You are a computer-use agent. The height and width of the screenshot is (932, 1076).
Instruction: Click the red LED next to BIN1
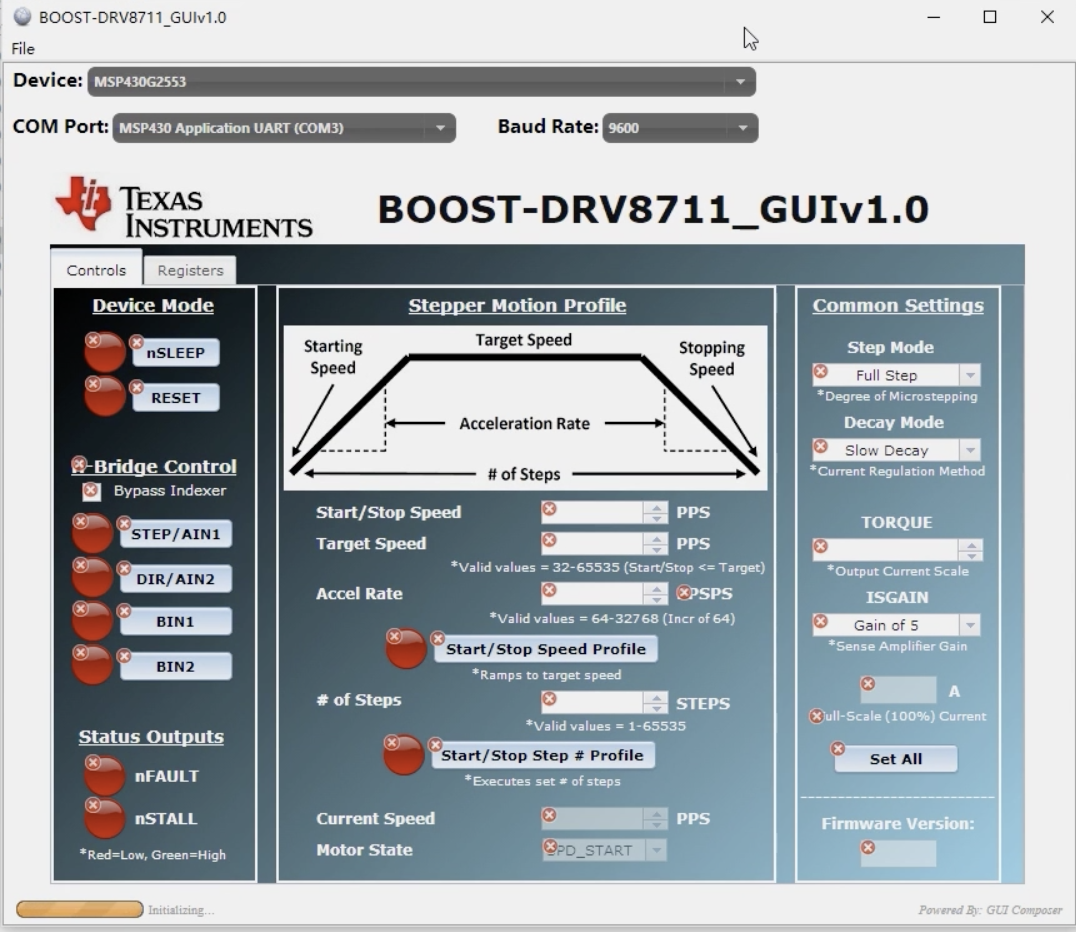click(x=92, y=620)
